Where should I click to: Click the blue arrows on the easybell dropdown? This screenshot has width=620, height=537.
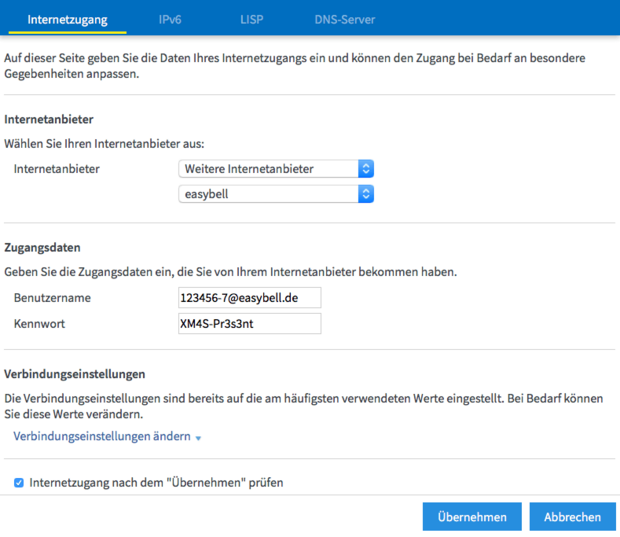pyautogui.click(x=366, y=194)
